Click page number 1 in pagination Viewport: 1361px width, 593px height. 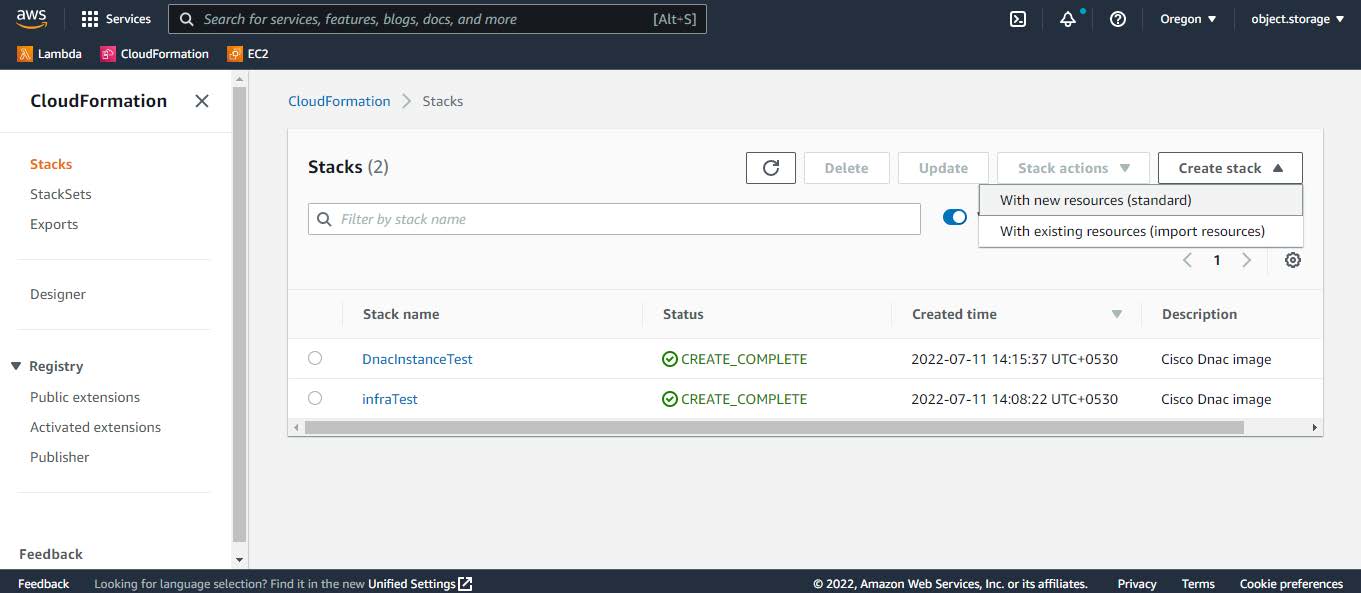pos(1217,260)
